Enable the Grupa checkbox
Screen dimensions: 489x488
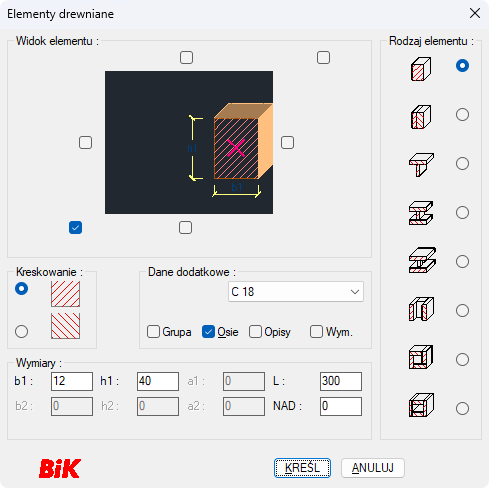153,332
